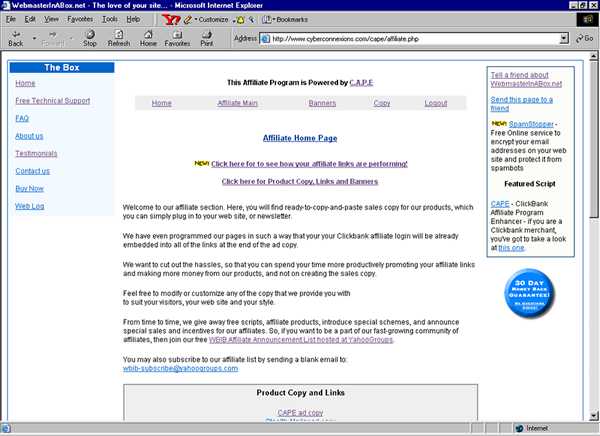Click the yellow icon after Customize
600x436 pixels.
coord(240,20)
